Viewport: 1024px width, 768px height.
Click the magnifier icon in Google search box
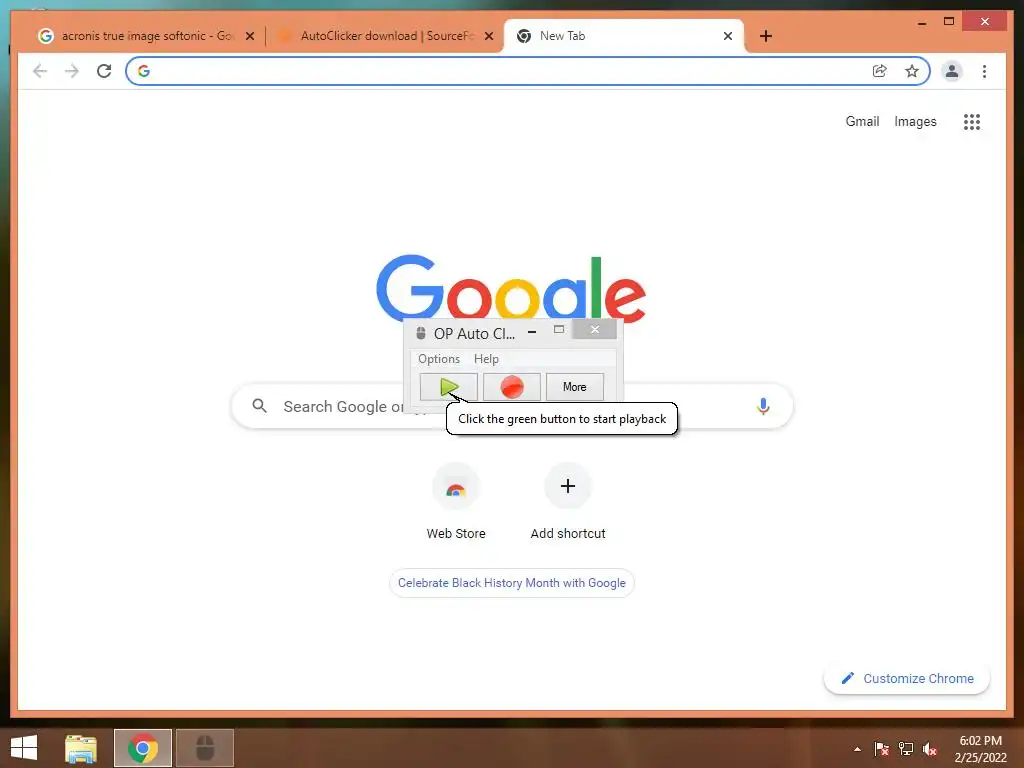(x=259, y=406)
